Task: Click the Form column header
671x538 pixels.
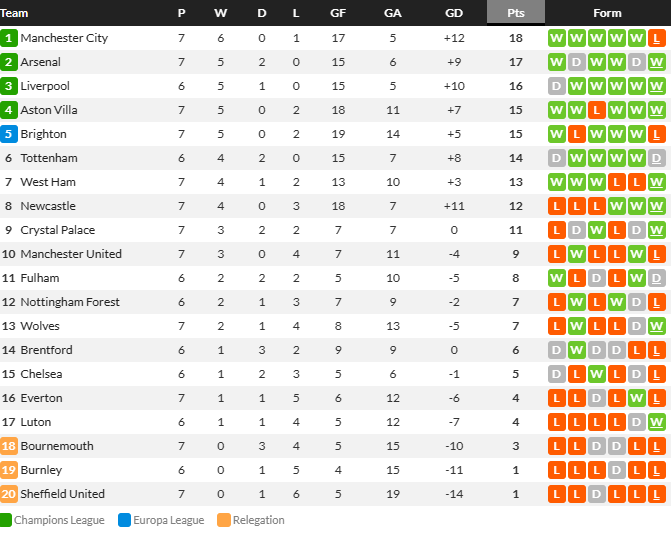Action: [607, 13]
